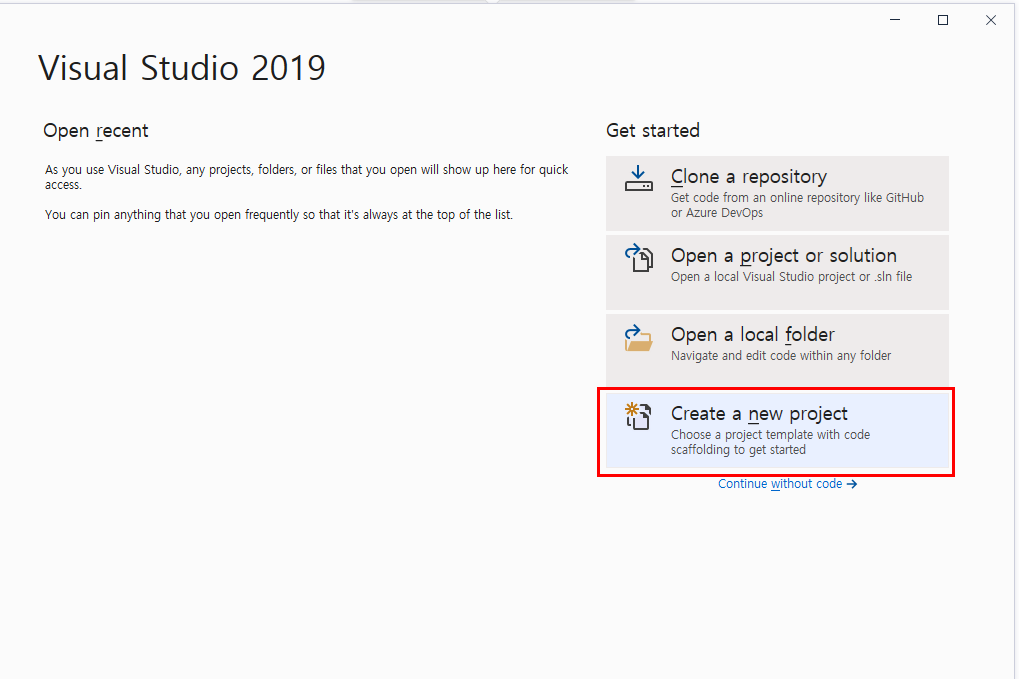Click 'You can pin anything' sentence
Viewport: 1019px width, 679px height.
(279, 214)
